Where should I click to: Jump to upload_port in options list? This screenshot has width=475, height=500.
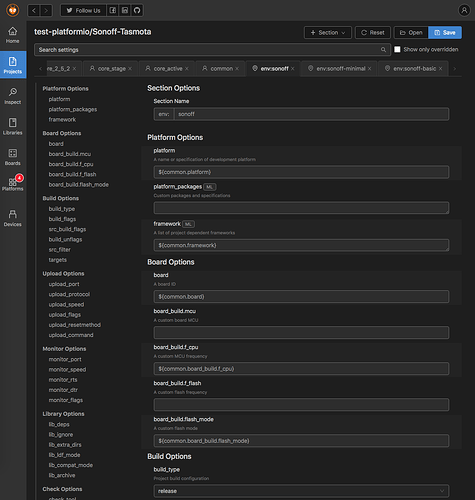click(64, 284)
